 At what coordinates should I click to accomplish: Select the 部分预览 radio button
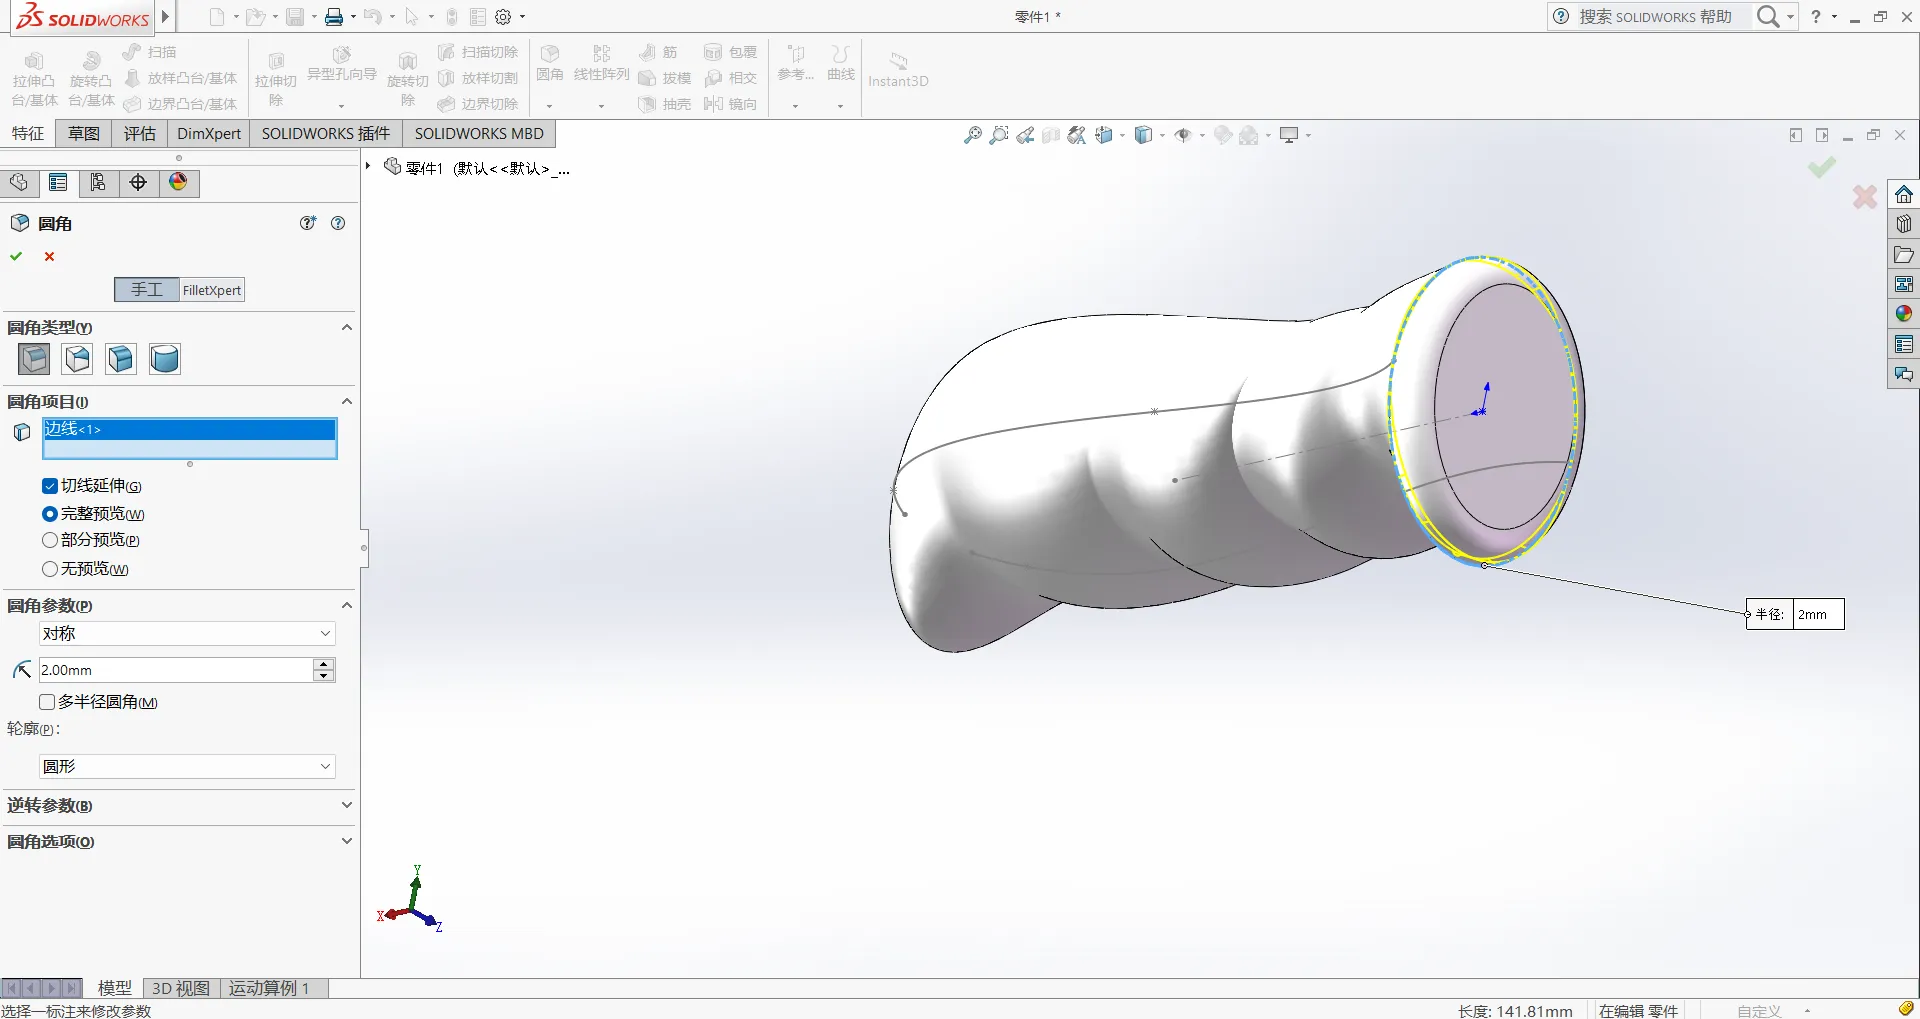50,540
